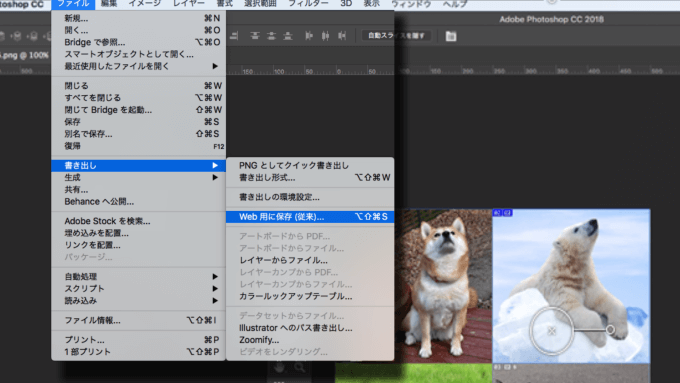The image size is (680, 383).
Task: Select Adobe Stock を検索...
Action: pos(138,221)
